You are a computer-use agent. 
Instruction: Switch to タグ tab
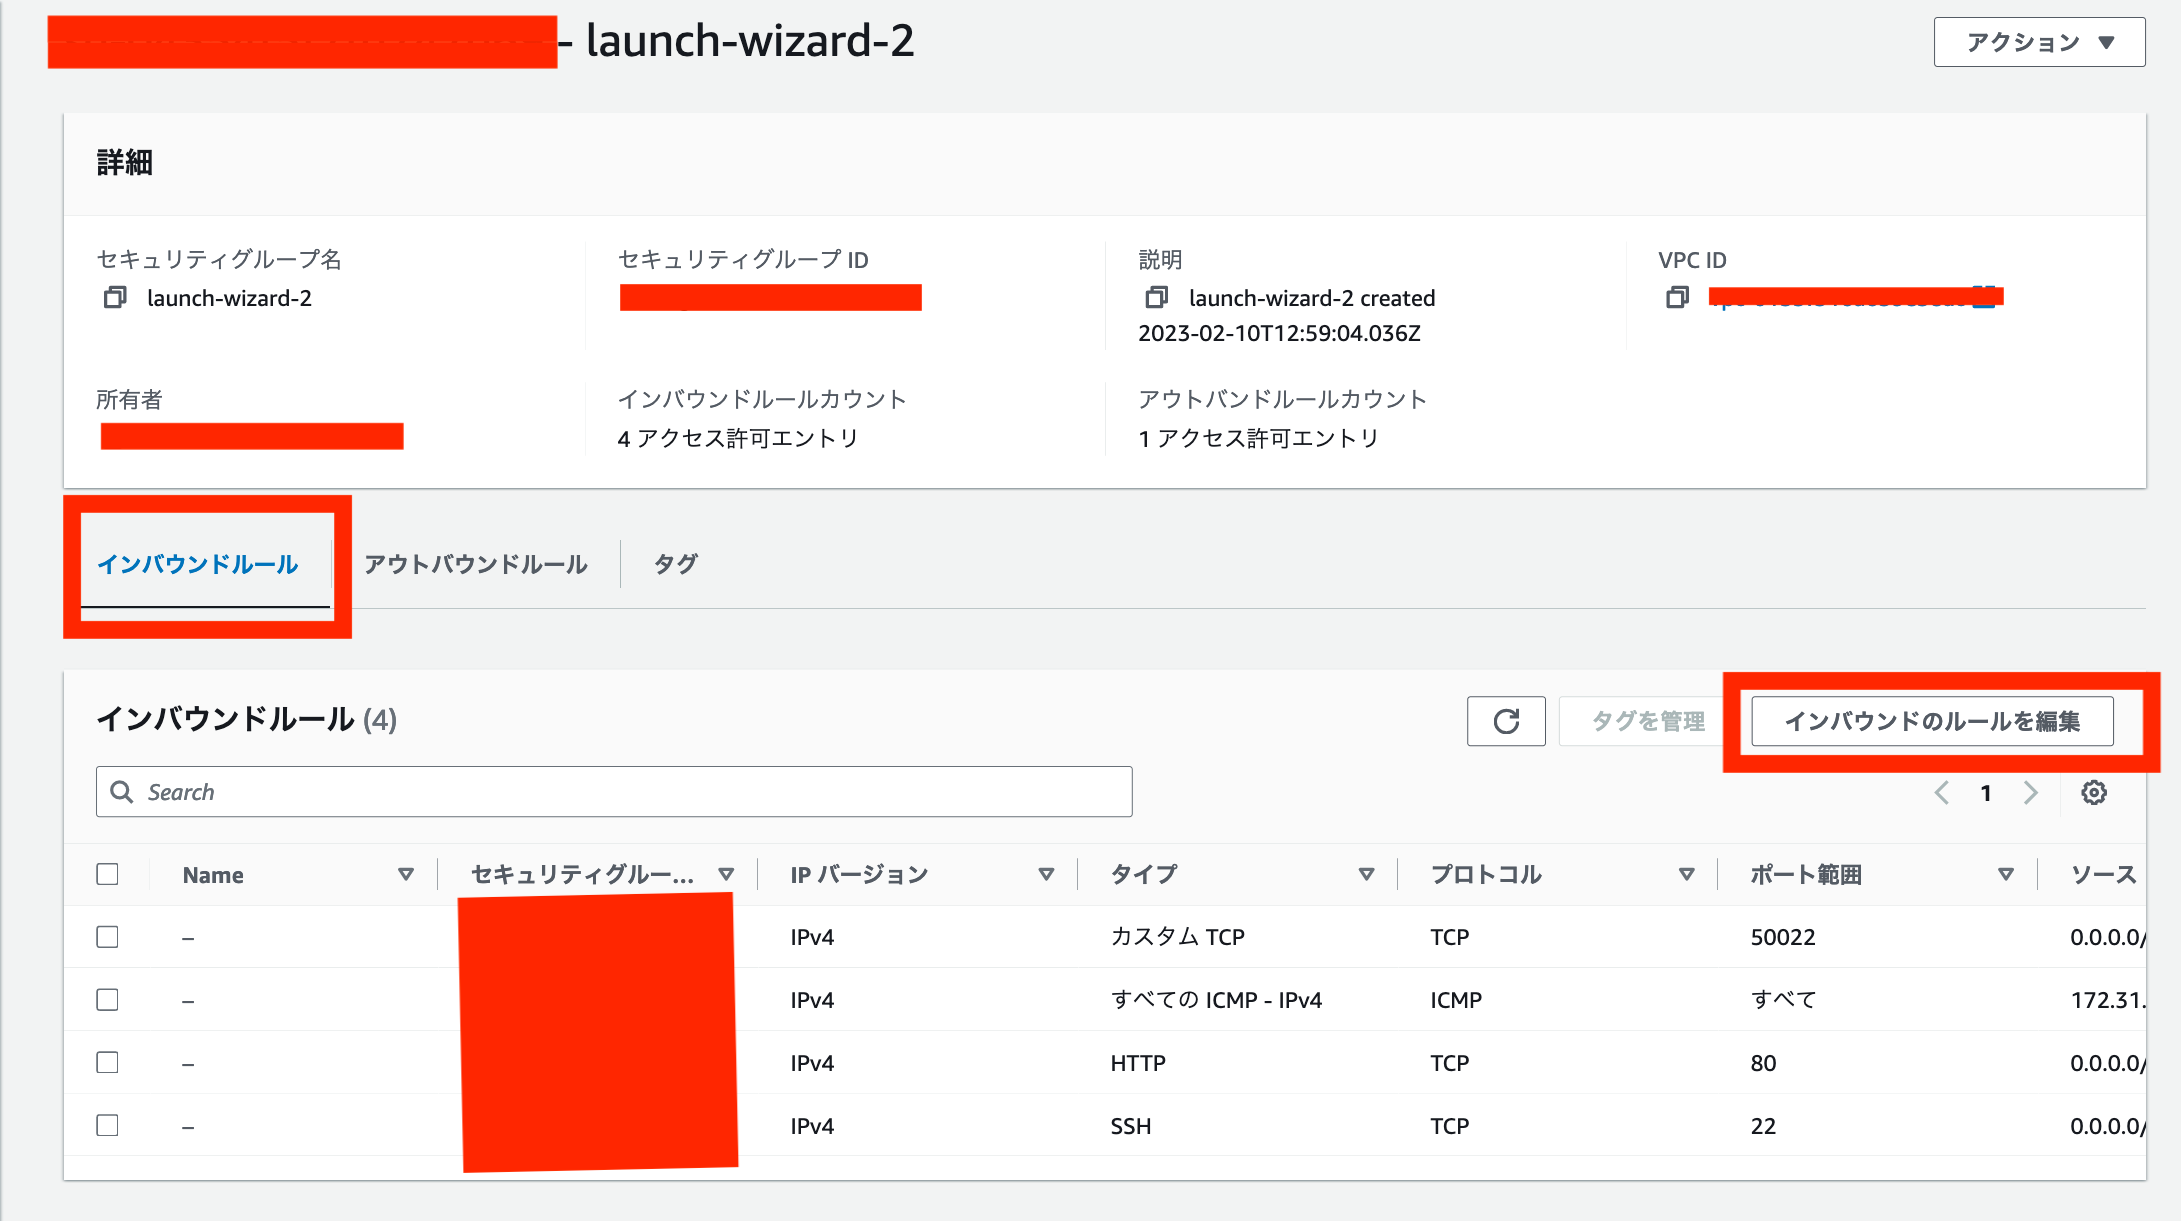pos(676,564)
